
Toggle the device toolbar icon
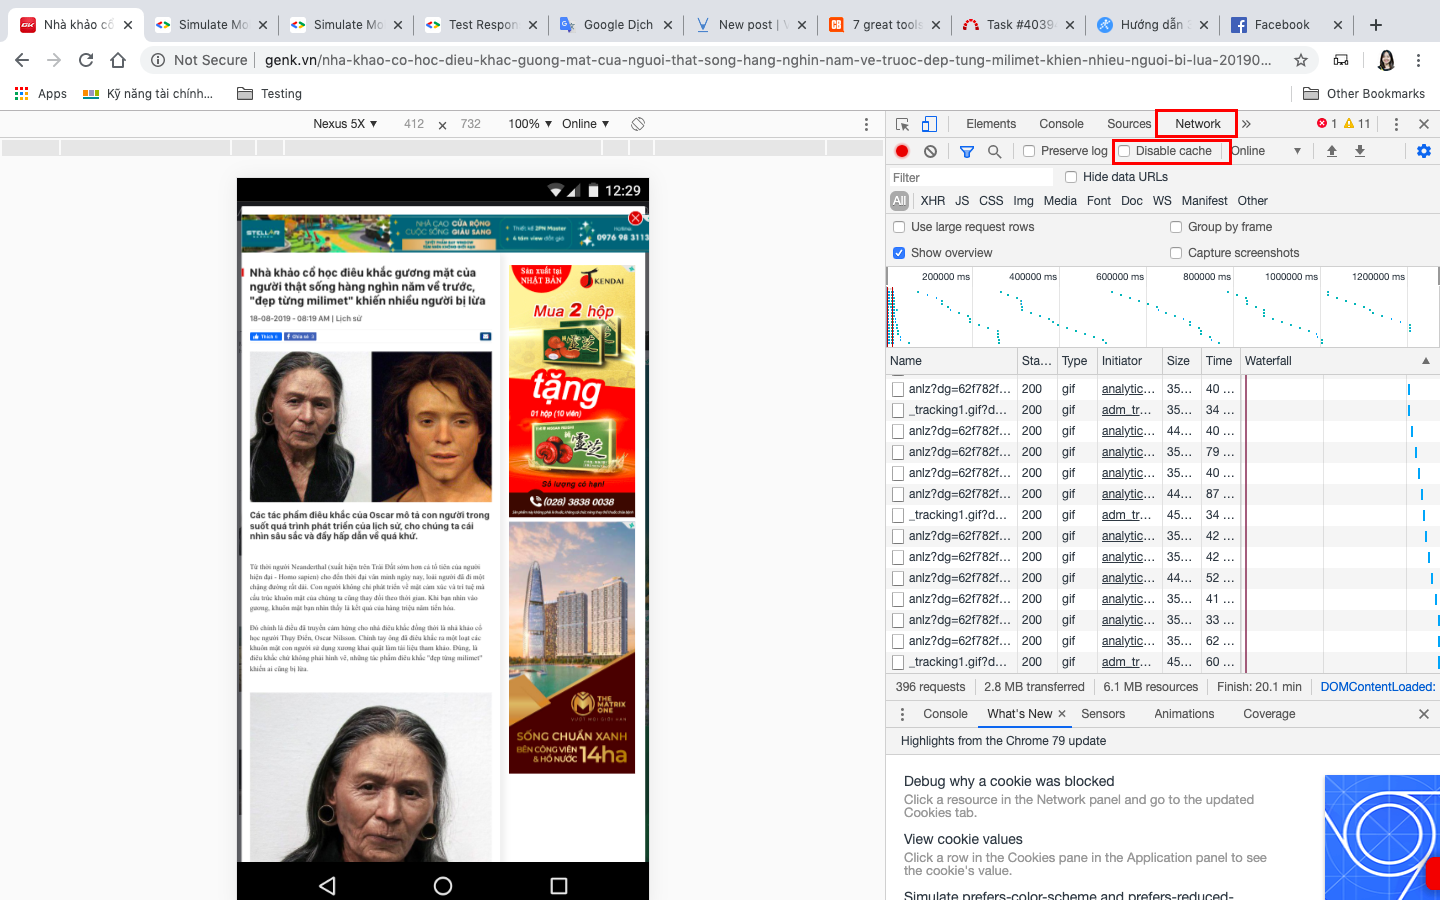tap(929, 124)
